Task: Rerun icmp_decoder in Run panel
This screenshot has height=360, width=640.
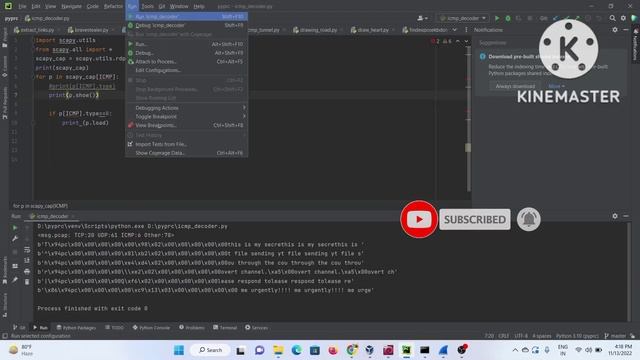Action: 15,228
